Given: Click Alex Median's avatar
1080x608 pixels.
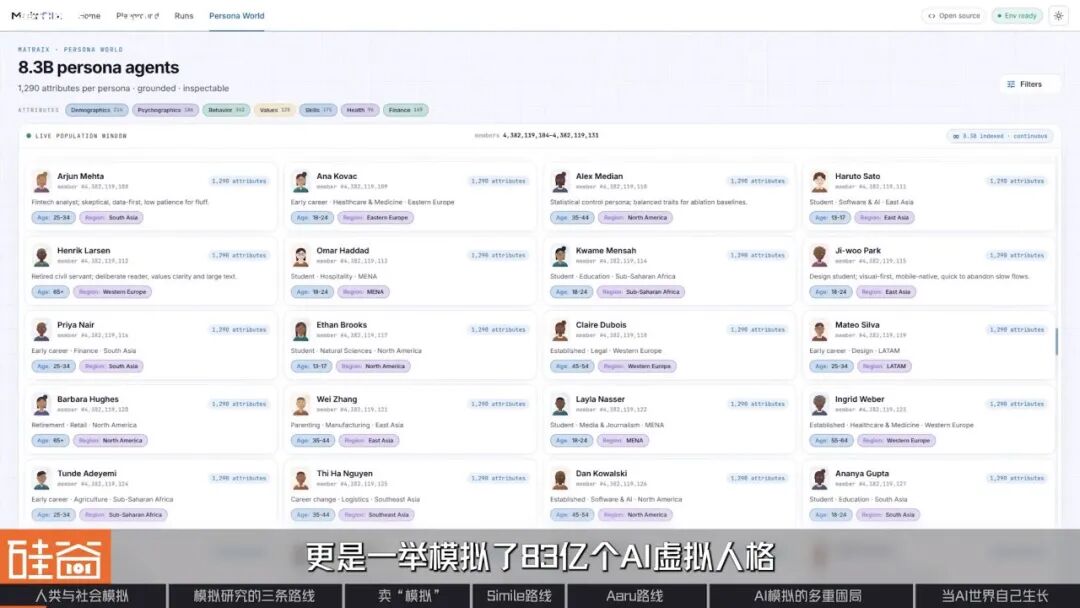Looking at the screenshot, I should click(x=561, y=182).
